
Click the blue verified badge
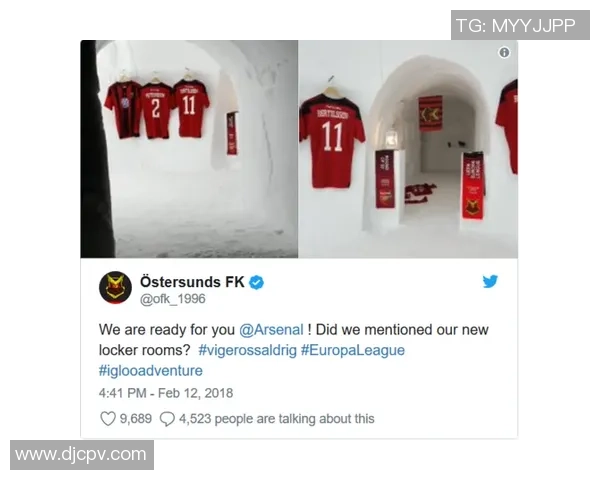256,282
